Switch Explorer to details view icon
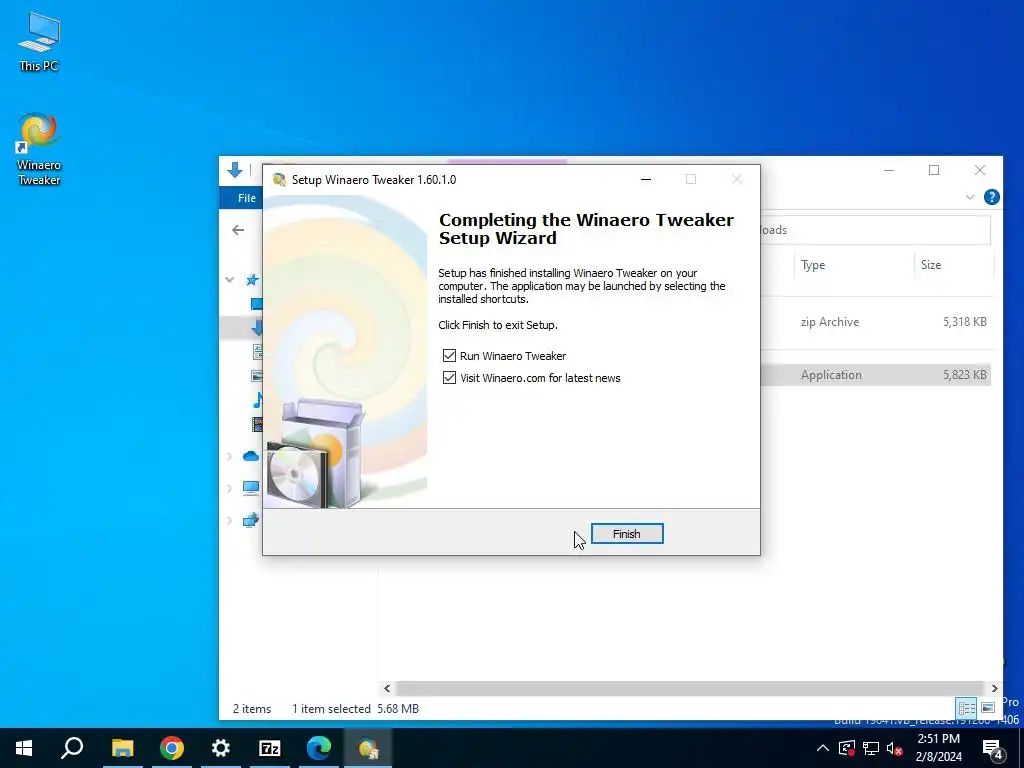The width and height of the screenshot is (1024, 768). (967, 708)
